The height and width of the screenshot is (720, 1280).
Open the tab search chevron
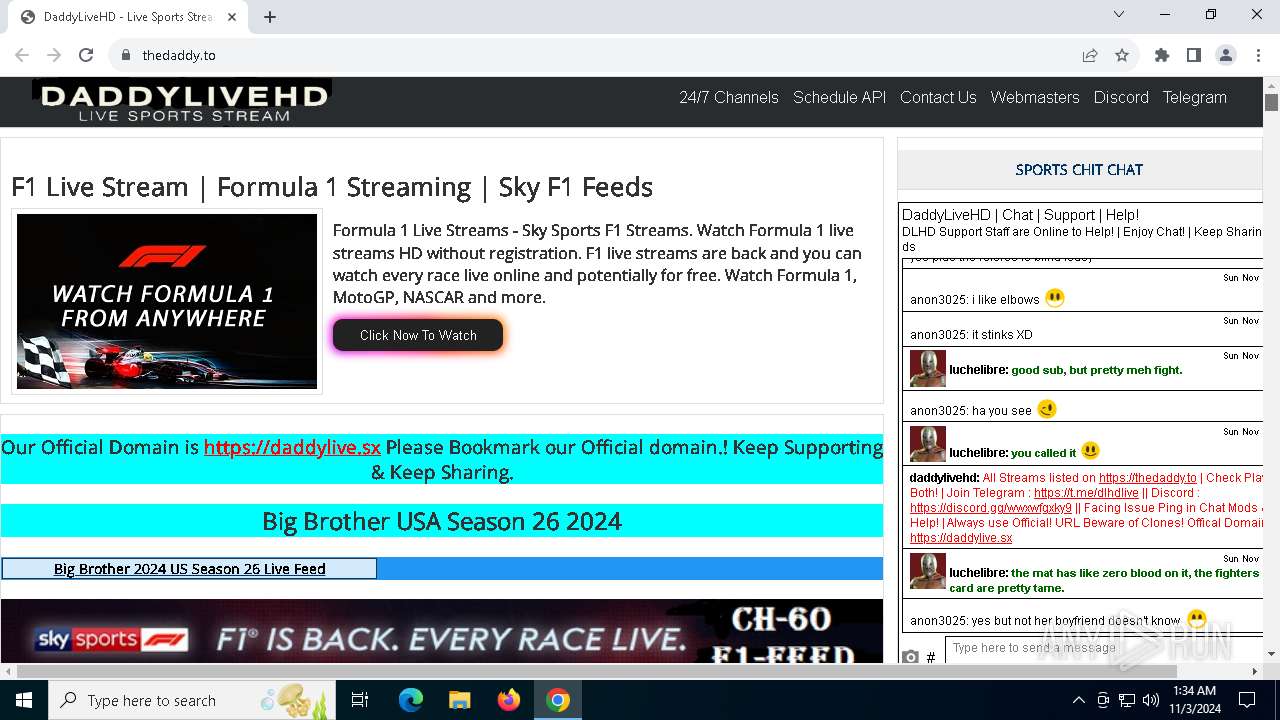tap(1119, 14)
